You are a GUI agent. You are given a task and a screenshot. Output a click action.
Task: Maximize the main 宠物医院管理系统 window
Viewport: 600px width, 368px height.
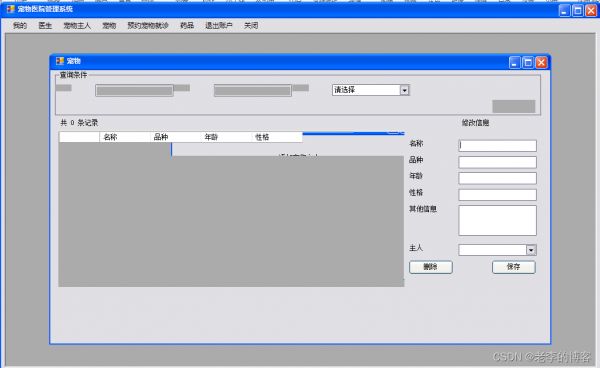[x=578, y=11]
